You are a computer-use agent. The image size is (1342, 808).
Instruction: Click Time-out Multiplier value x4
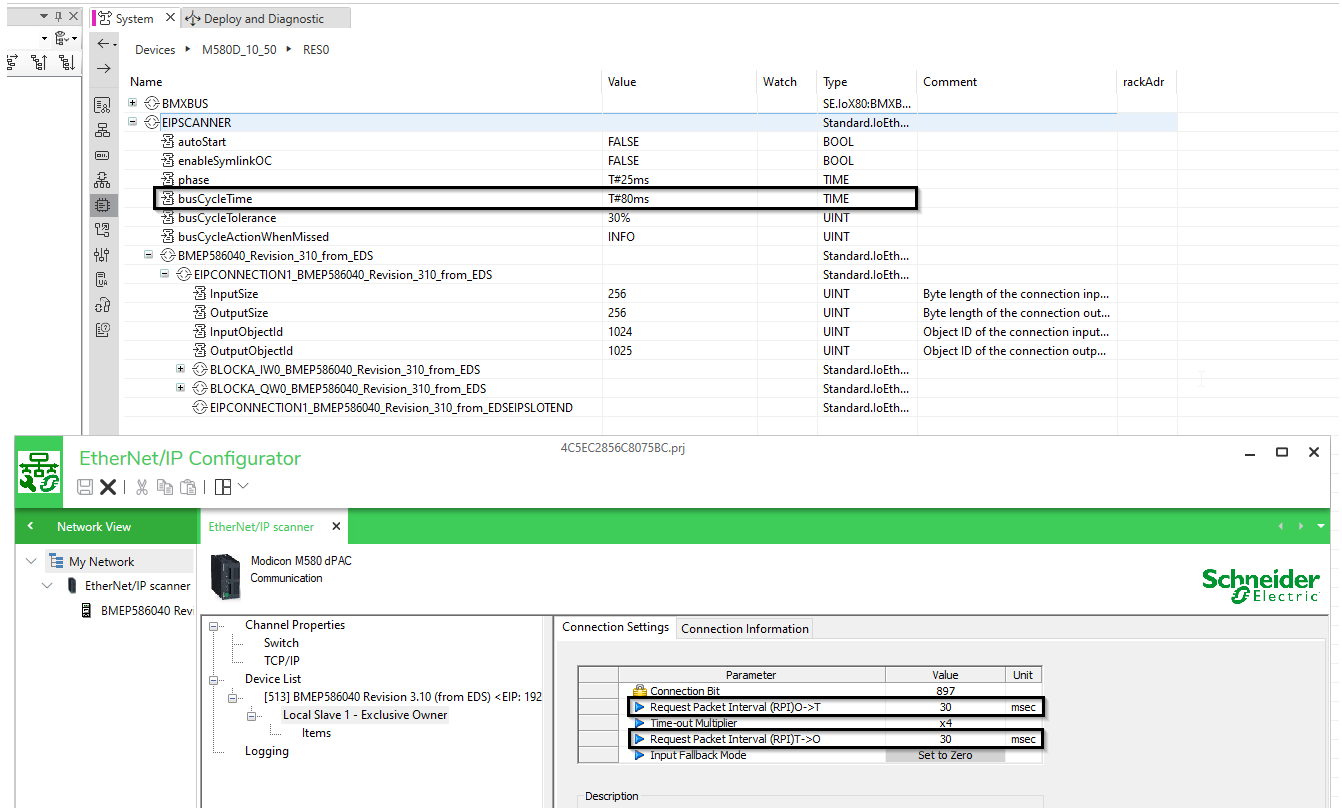click(x=945, y=723)
